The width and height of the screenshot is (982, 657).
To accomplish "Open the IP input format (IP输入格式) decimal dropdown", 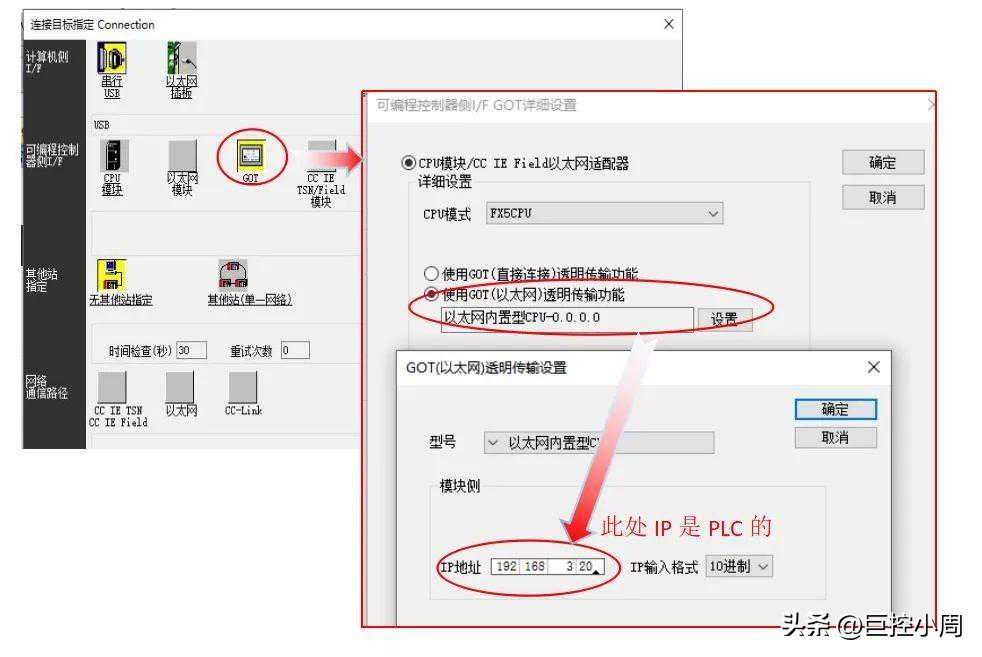I will coord(739,566).
